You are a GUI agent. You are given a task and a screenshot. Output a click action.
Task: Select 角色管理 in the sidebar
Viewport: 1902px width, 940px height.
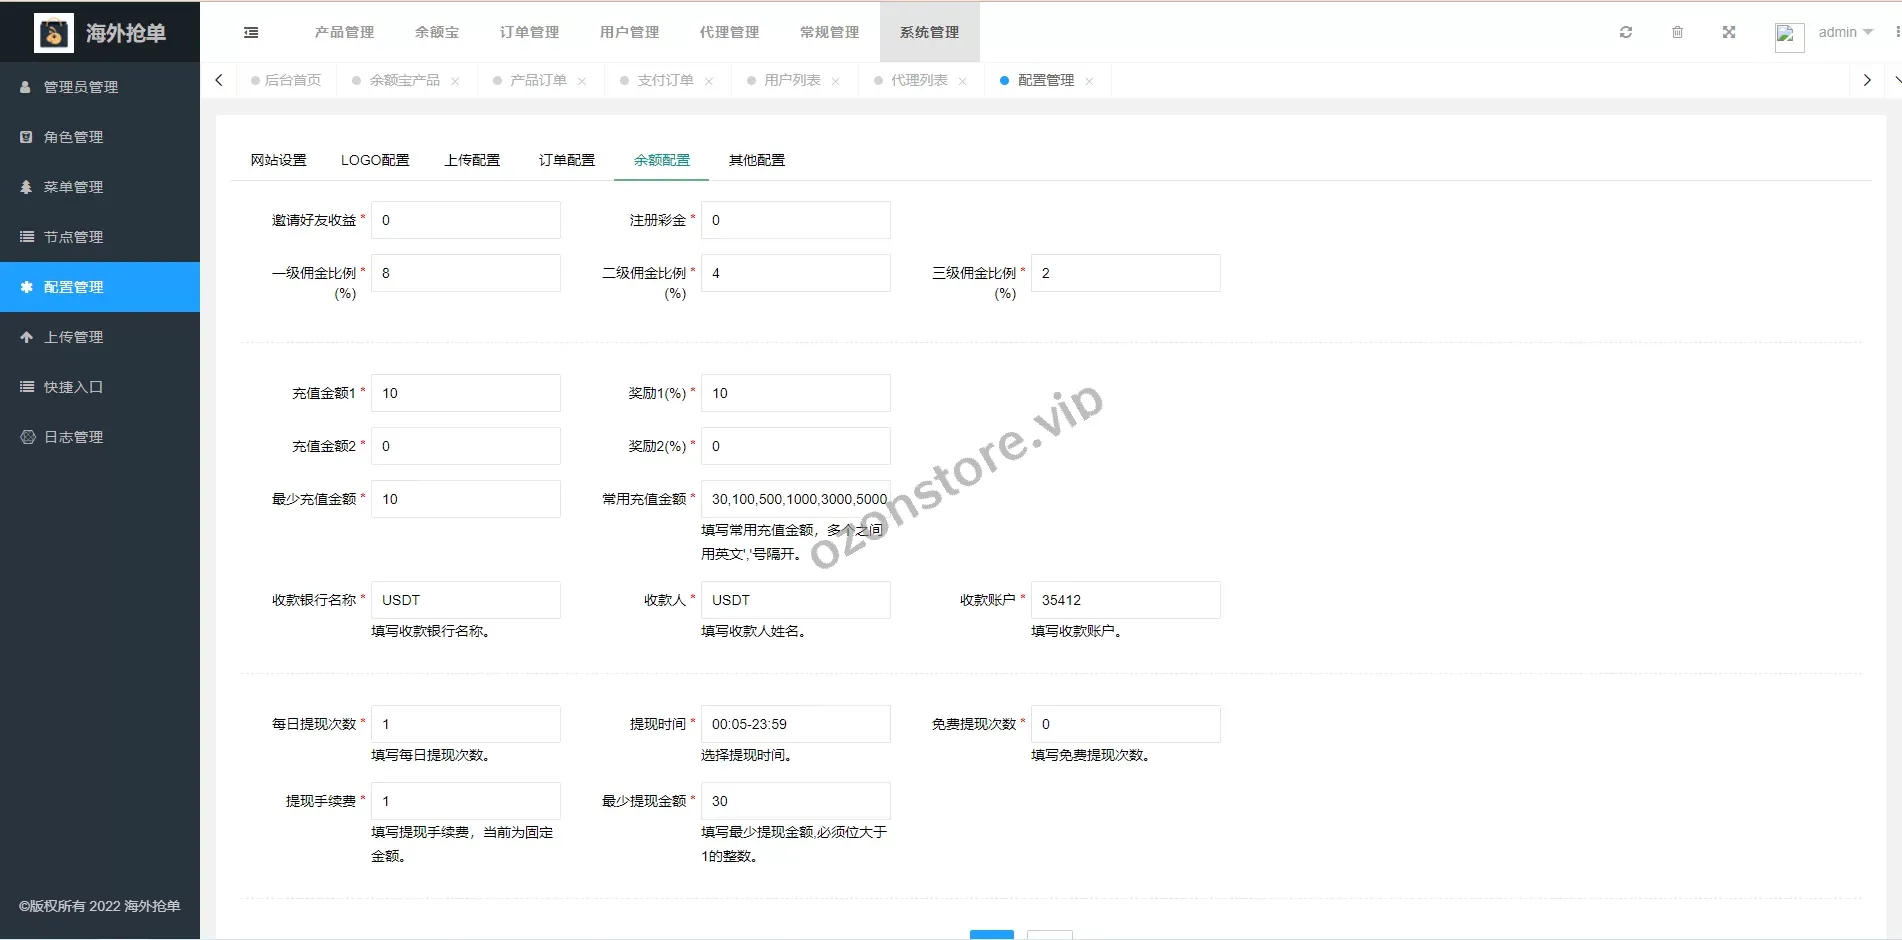[x=73, y=137]
